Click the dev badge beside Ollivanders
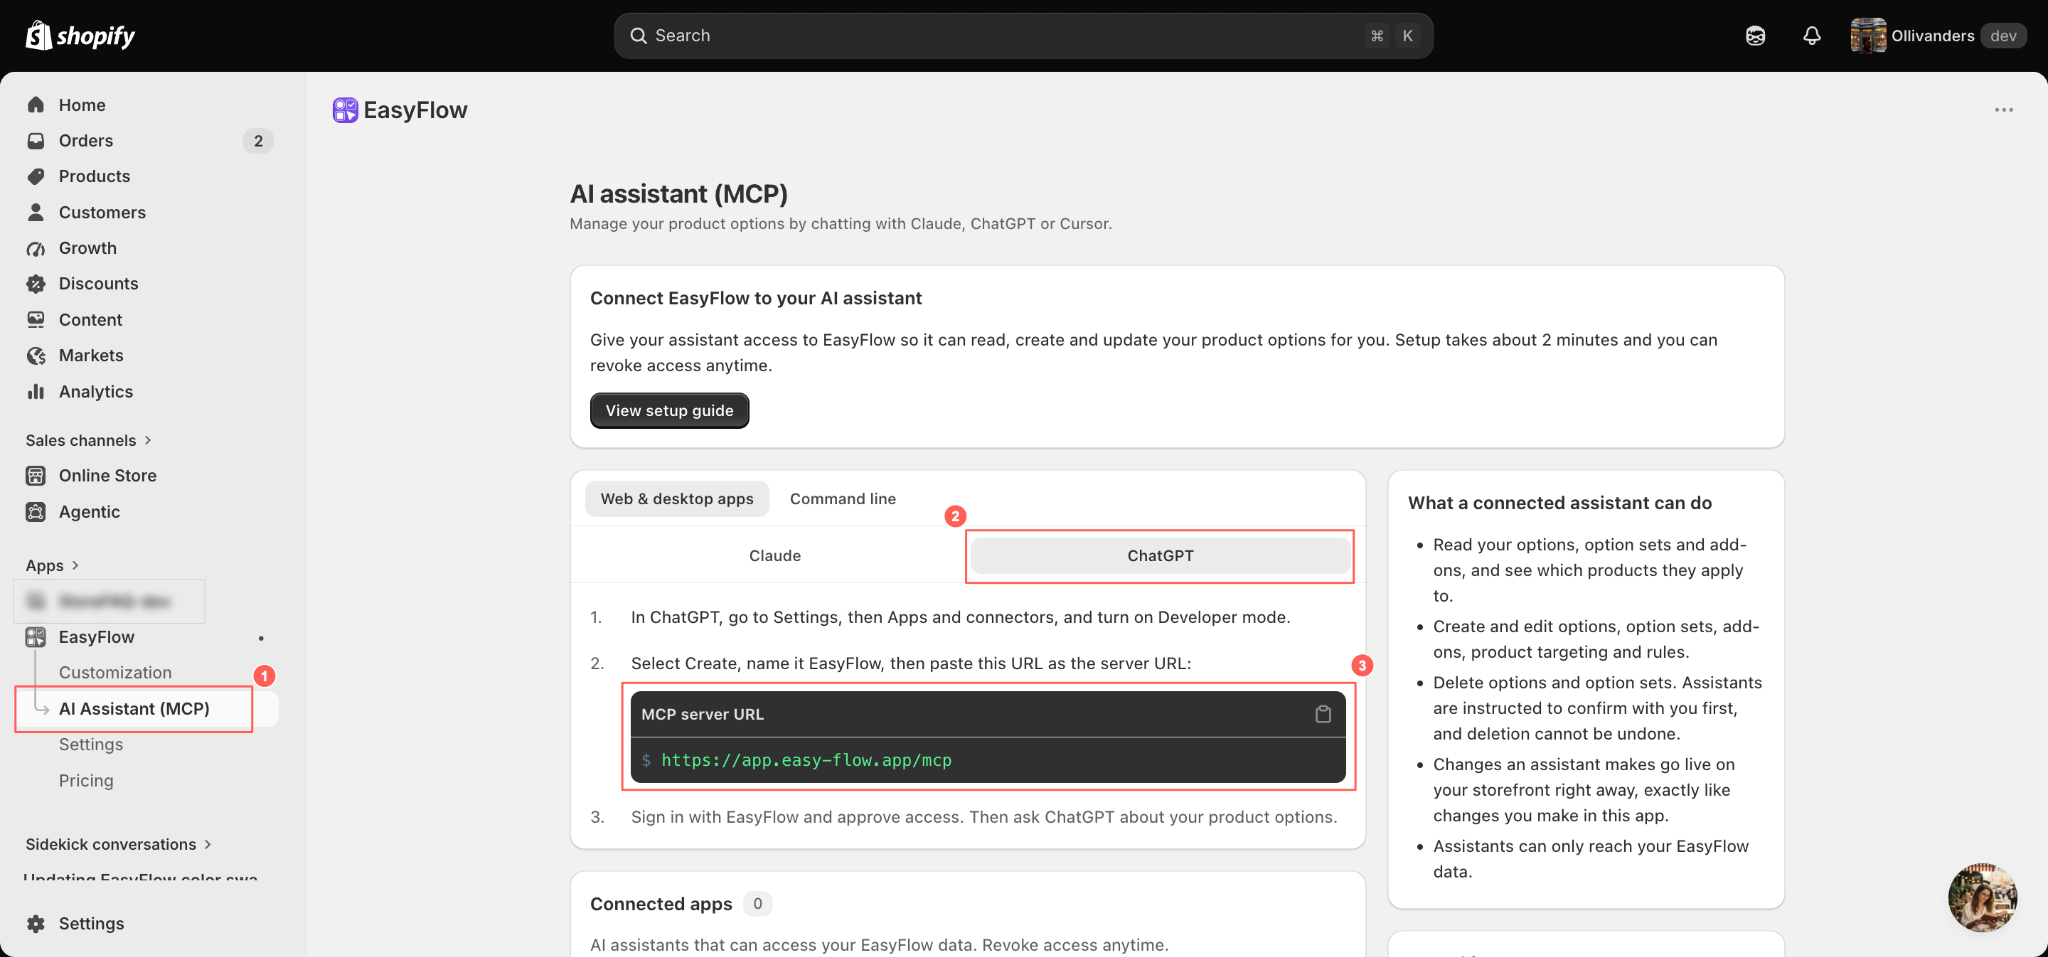Viewport: 2048px width, 957px height. click(2003, 36)
